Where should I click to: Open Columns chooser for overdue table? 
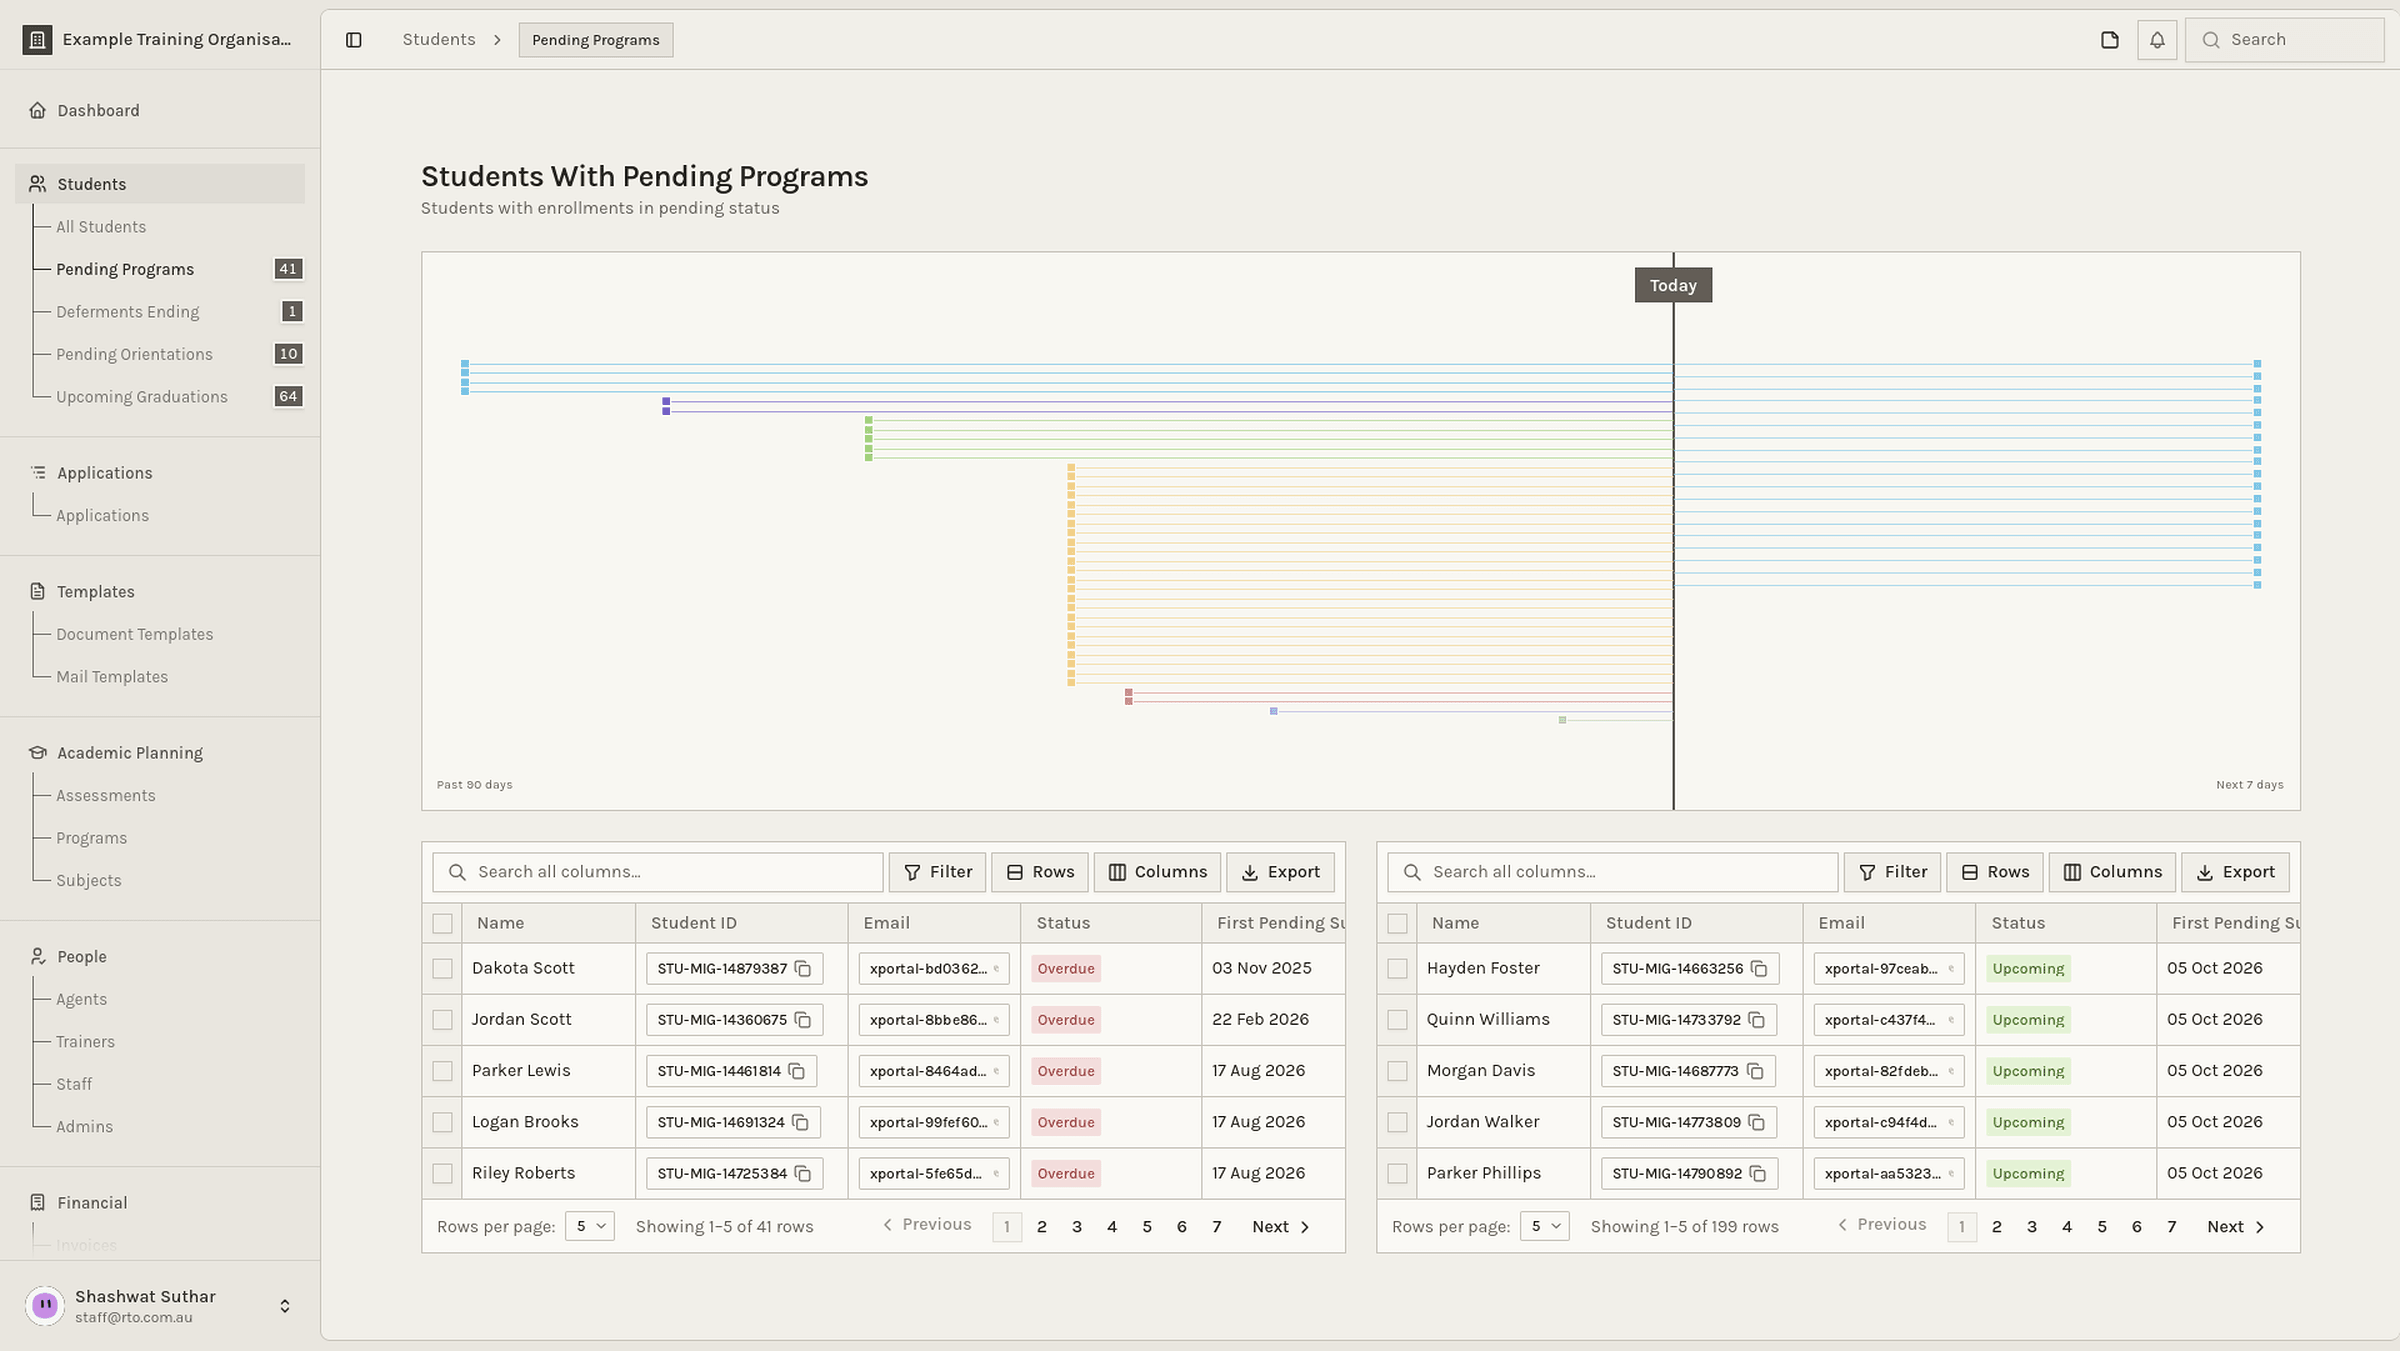1157,872
